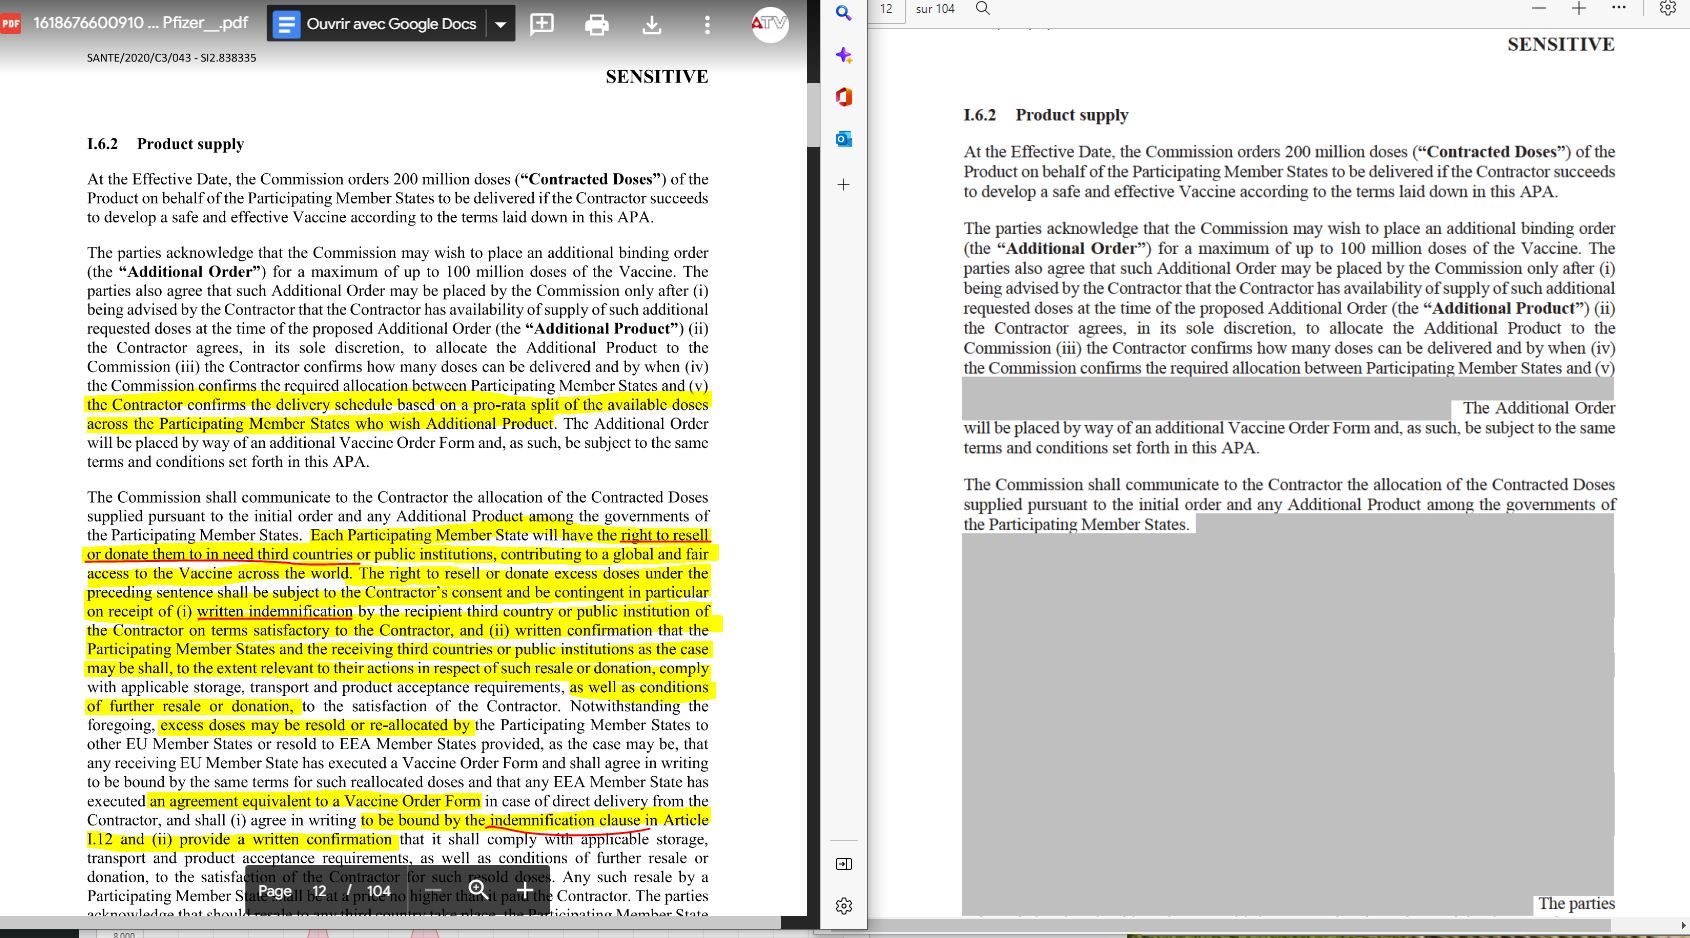Screen dimensions: 1690x938
Task: Open right PDF viewer settings gear
Action: [1667, 8]
